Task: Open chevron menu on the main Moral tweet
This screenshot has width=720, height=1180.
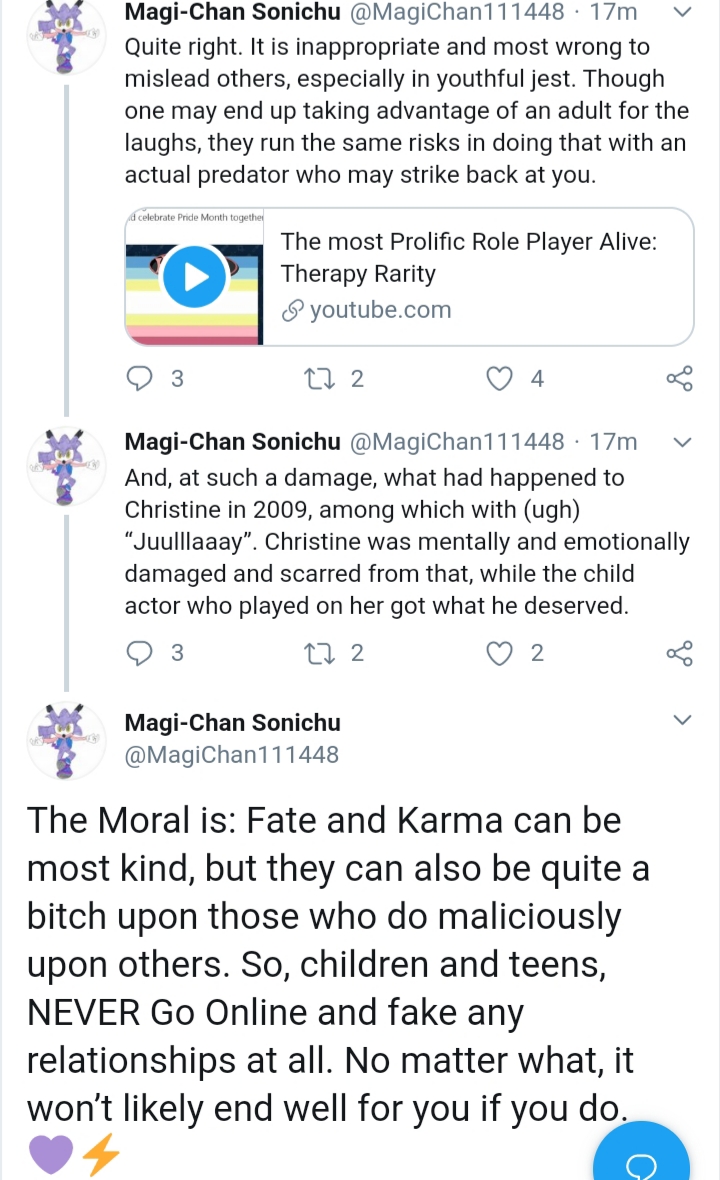Action: point(682,720)
